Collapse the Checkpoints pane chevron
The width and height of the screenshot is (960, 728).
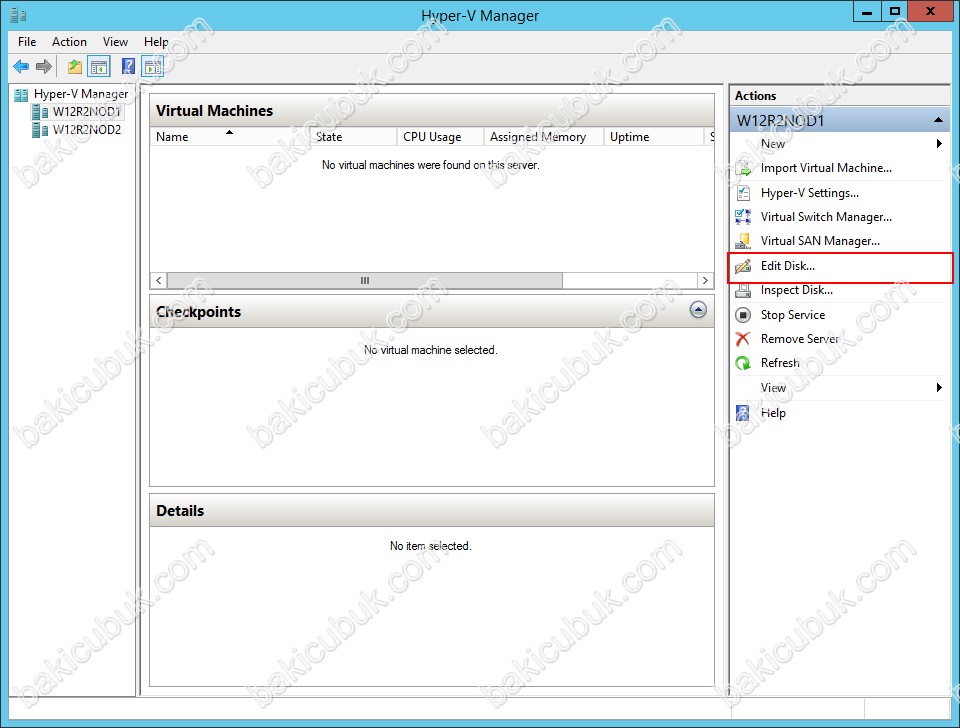tap(698, 310)
